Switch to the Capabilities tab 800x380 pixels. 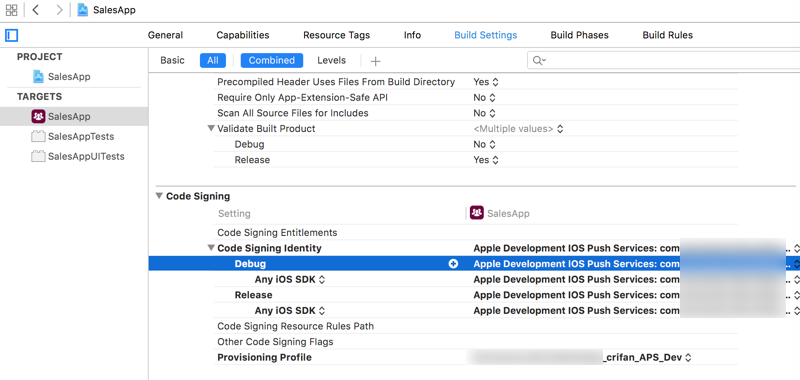coord(243,35)
